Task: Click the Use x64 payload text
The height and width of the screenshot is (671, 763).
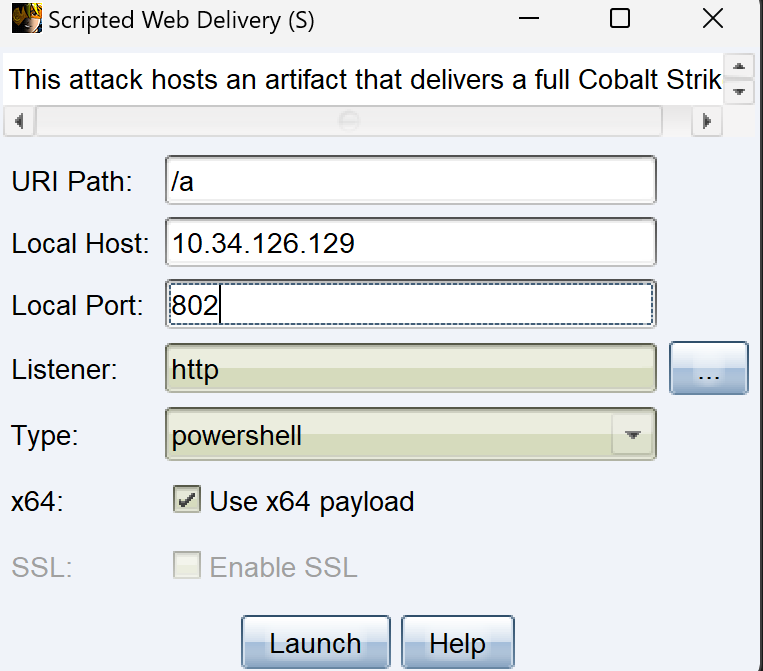Action: [312, 502]
